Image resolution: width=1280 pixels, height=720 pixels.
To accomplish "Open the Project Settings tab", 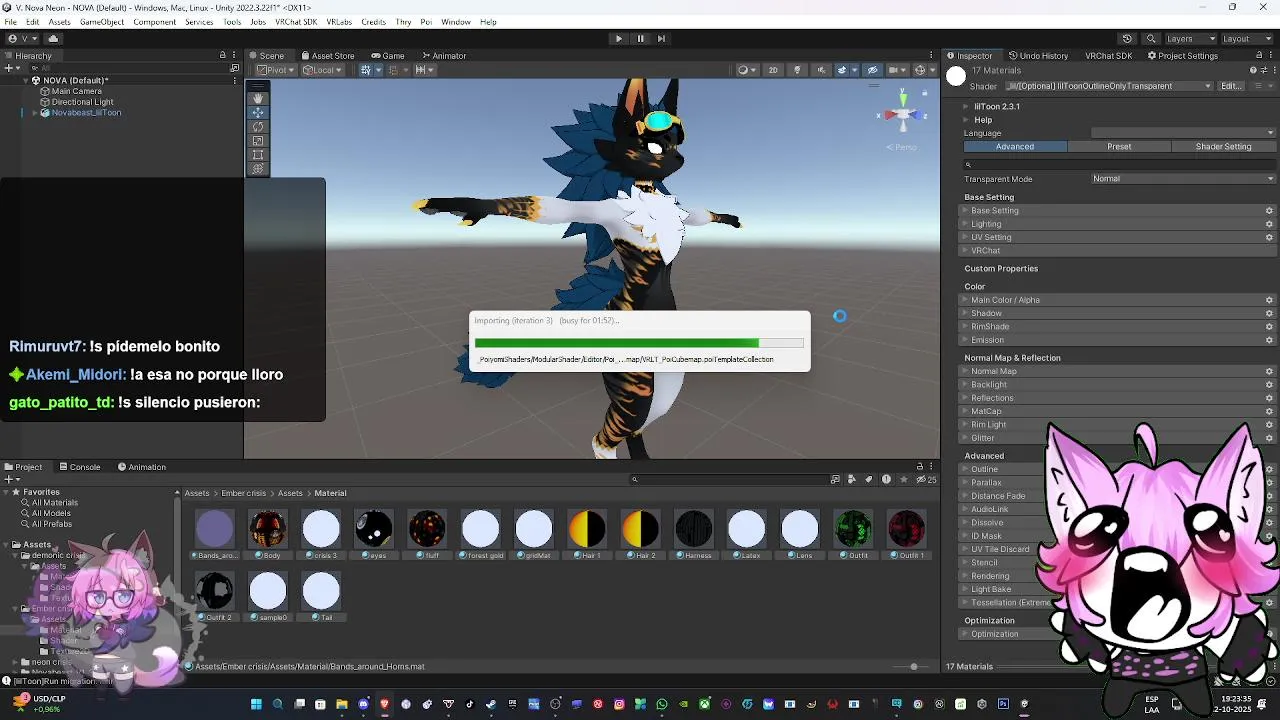I will [x=1183, y=56].
